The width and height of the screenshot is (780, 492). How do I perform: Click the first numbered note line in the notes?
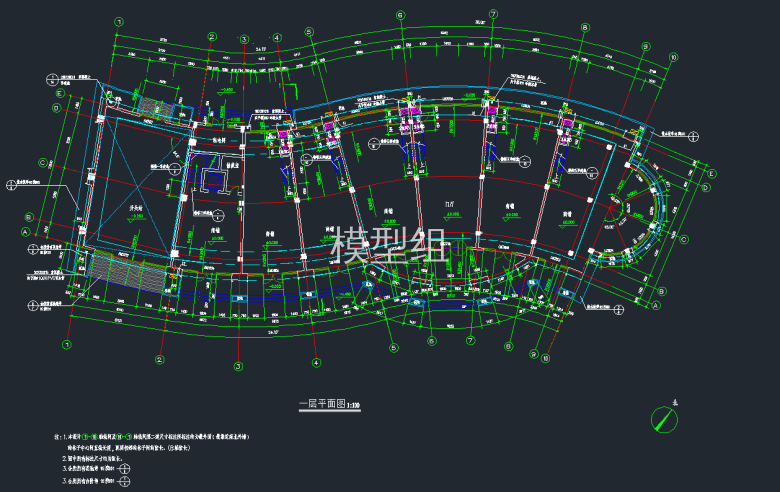[152, 437]
